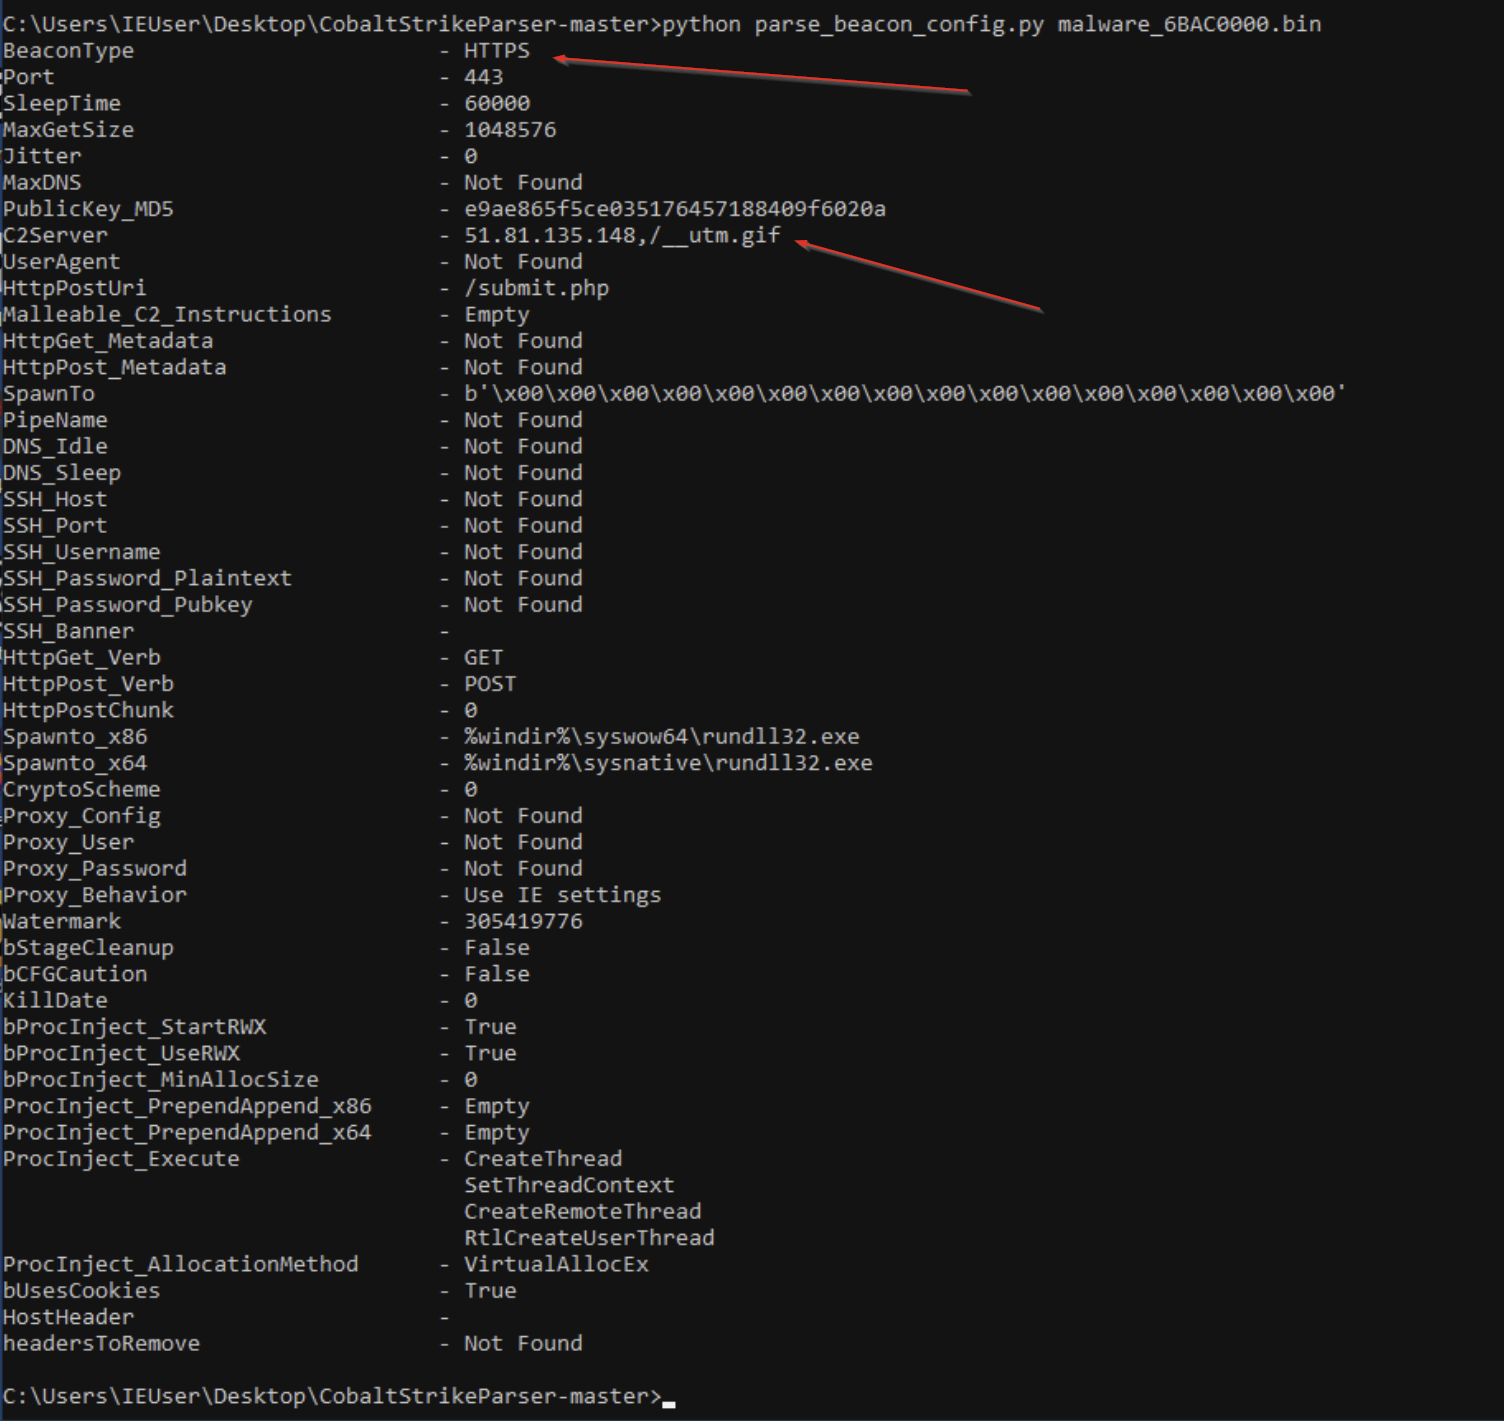Click the command prompt cursor at bottom
The height and width of the screenshot is (1421, 1504).
(x=668, y=1404)
